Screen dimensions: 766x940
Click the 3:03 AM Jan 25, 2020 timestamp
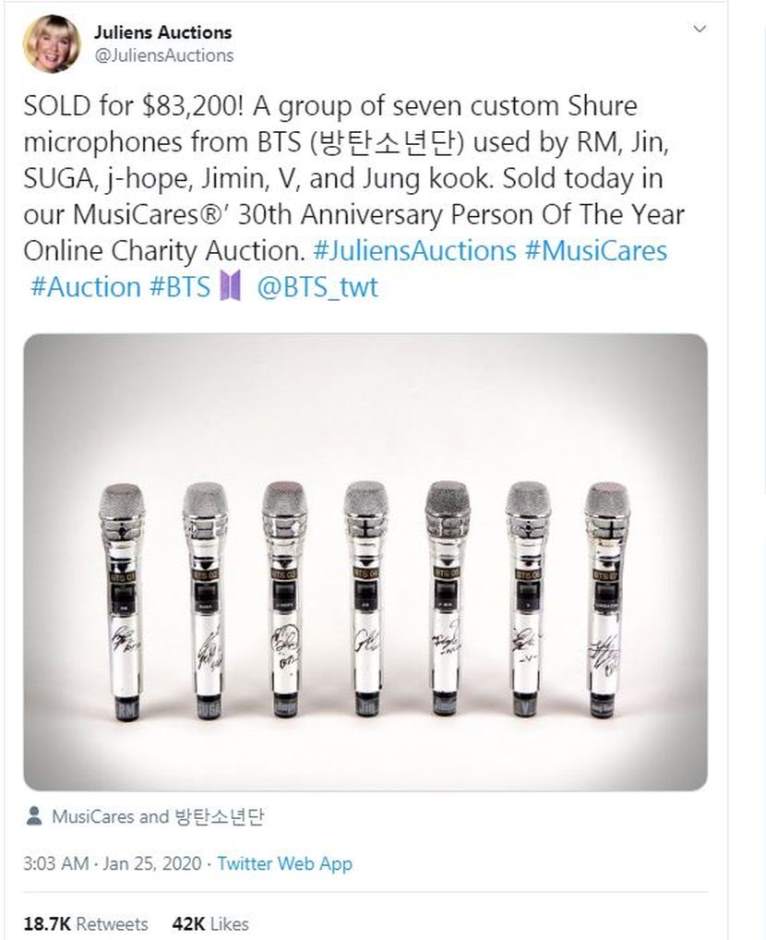[x=115, y=863]
